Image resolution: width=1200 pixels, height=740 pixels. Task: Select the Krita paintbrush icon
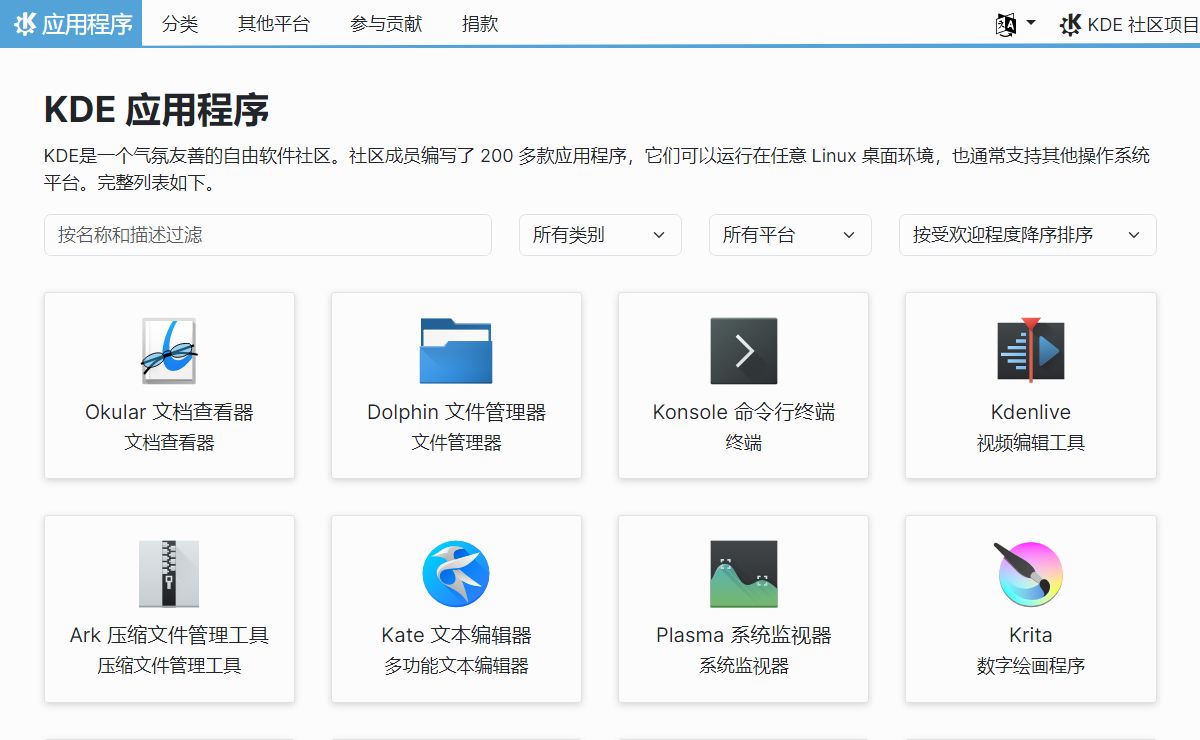pyautogui.click(x=1030, y=574)
